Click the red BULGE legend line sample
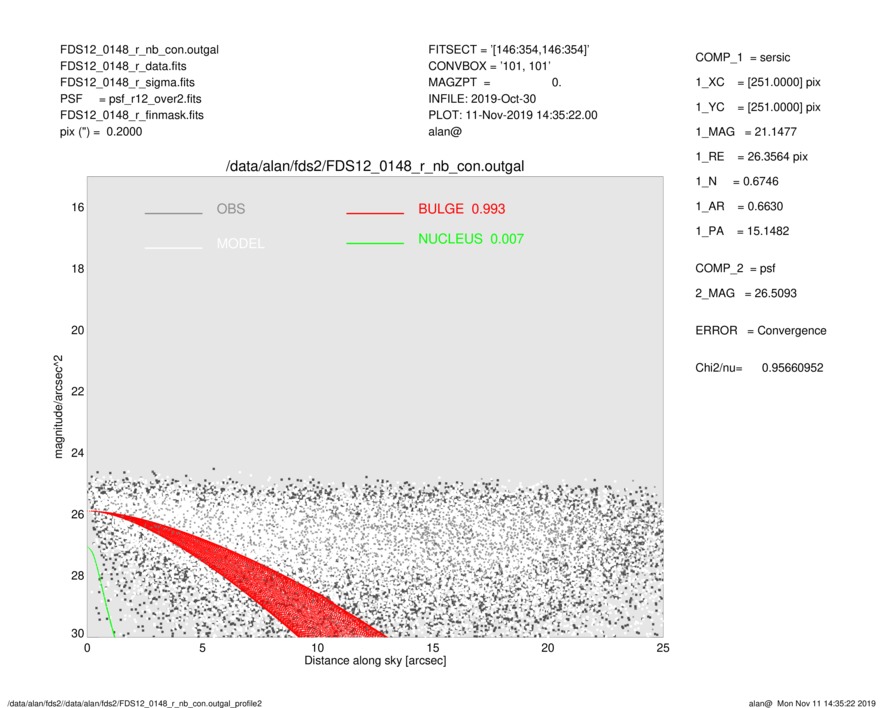The image size is (885, 708). point(375,213)
